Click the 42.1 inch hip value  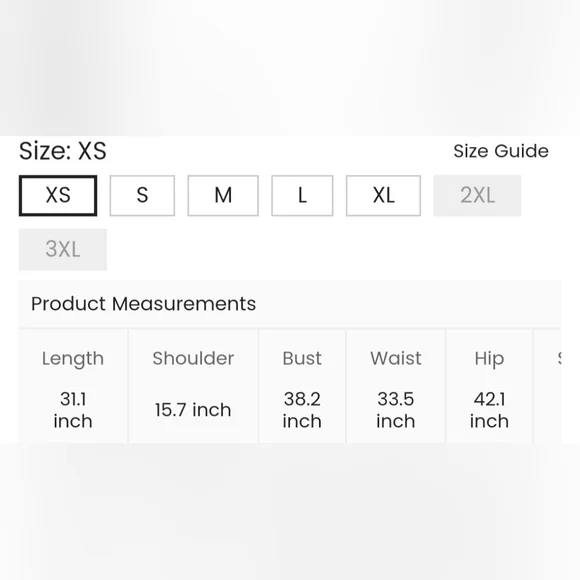(489, 410)
